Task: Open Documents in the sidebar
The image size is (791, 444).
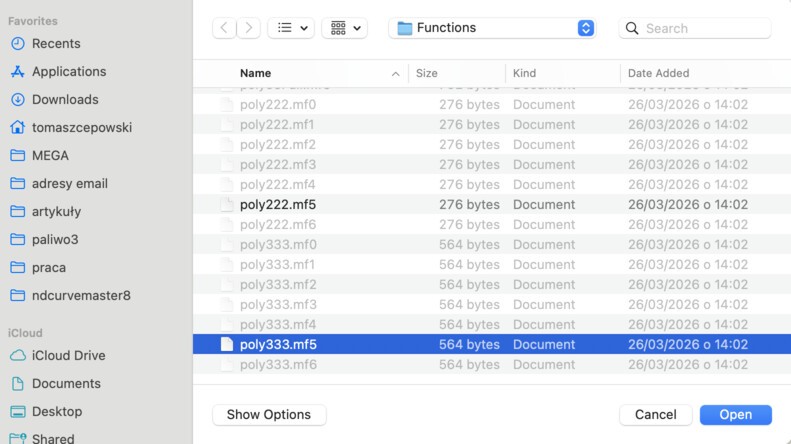Action: [55, 383]
